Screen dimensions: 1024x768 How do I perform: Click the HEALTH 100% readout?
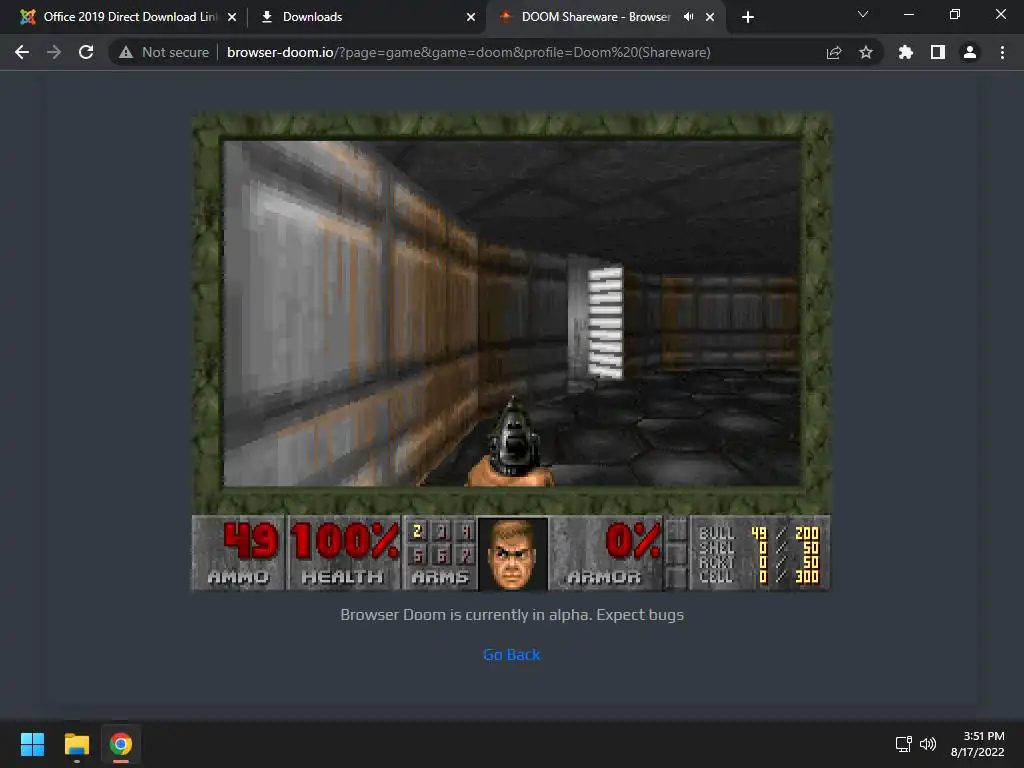344,553
